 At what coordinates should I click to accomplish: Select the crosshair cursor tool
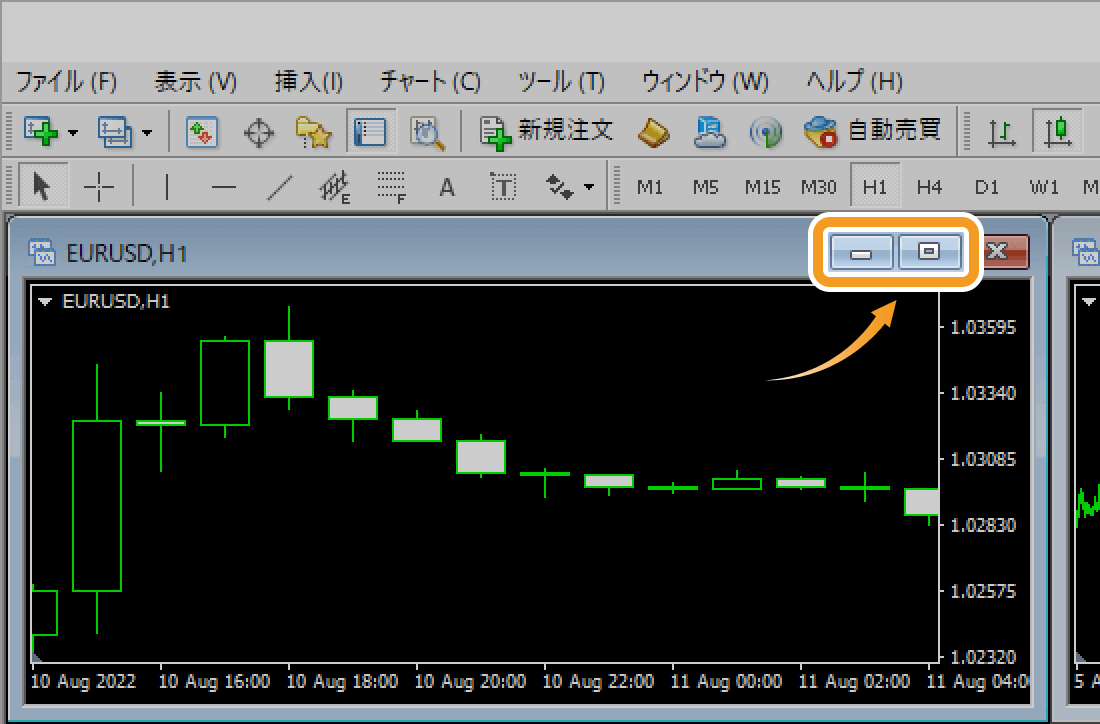pyautogui.click(x=99, y=186)
